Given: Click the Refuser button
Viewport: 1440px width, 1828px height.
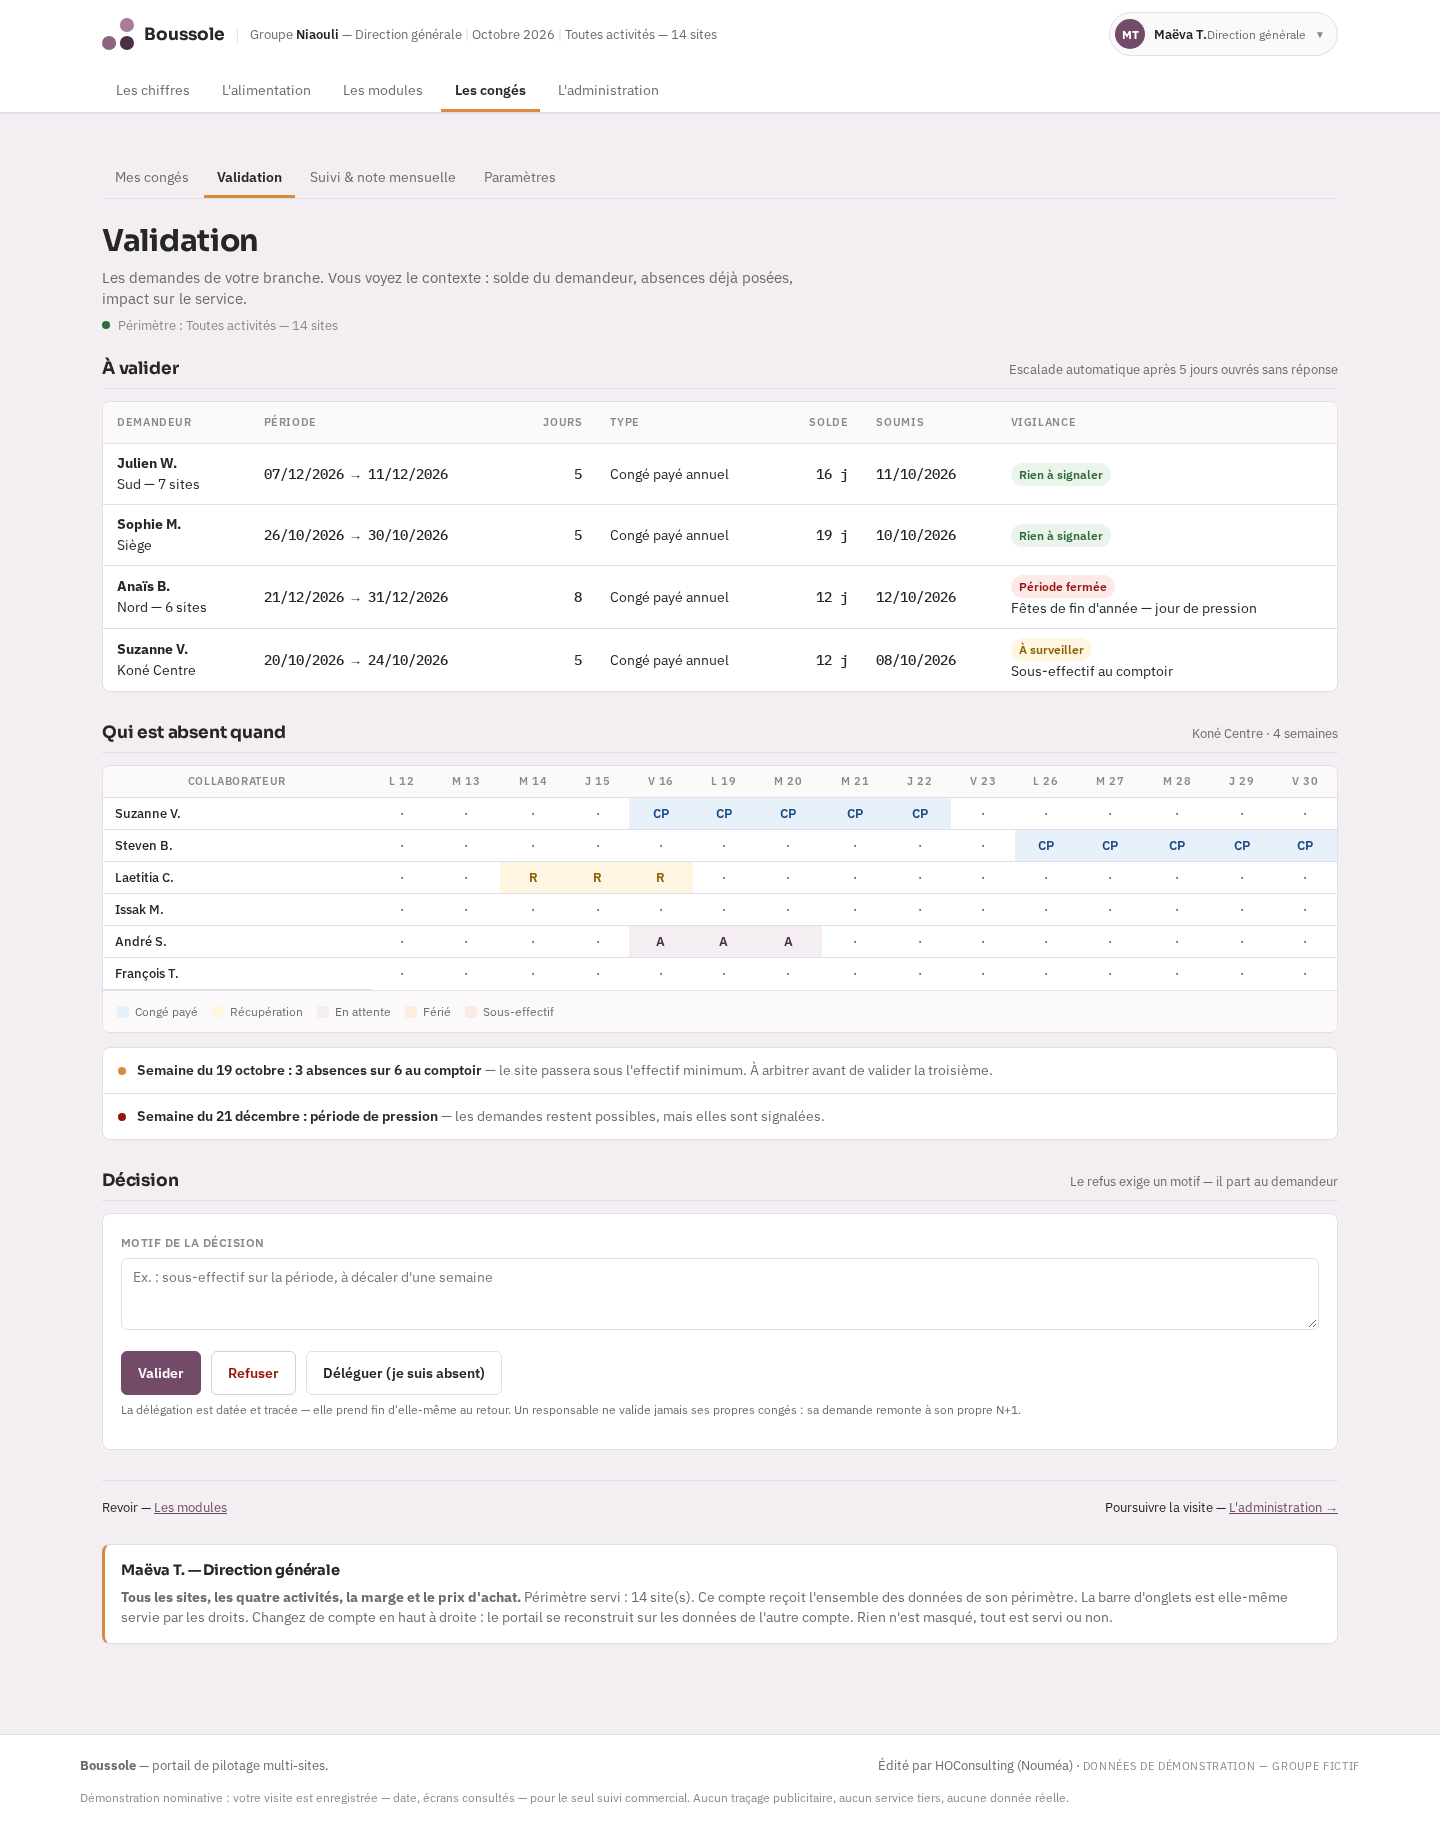Looking at the screenshot, I should (x=253, y=1373).
